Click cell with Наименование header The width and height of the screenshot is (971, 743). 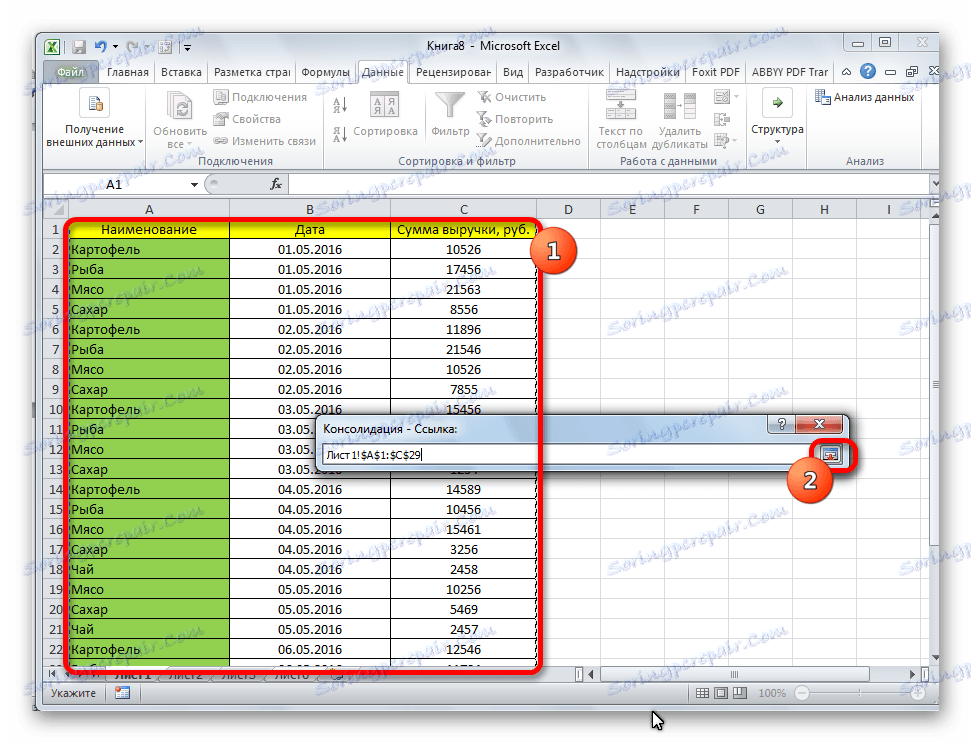click(149, 230)
